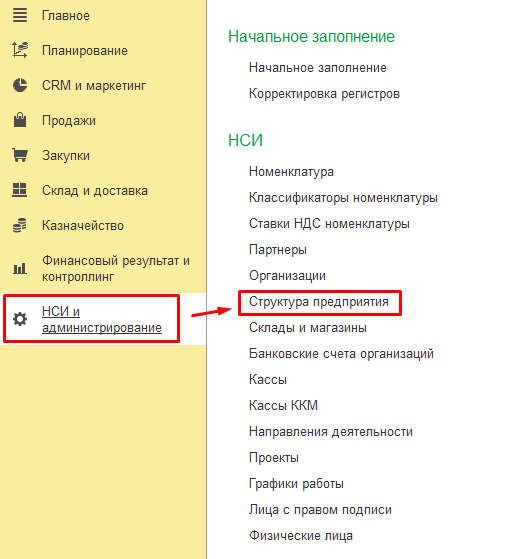Open Финансовый результат и контроллинг section

click(116, 268)
